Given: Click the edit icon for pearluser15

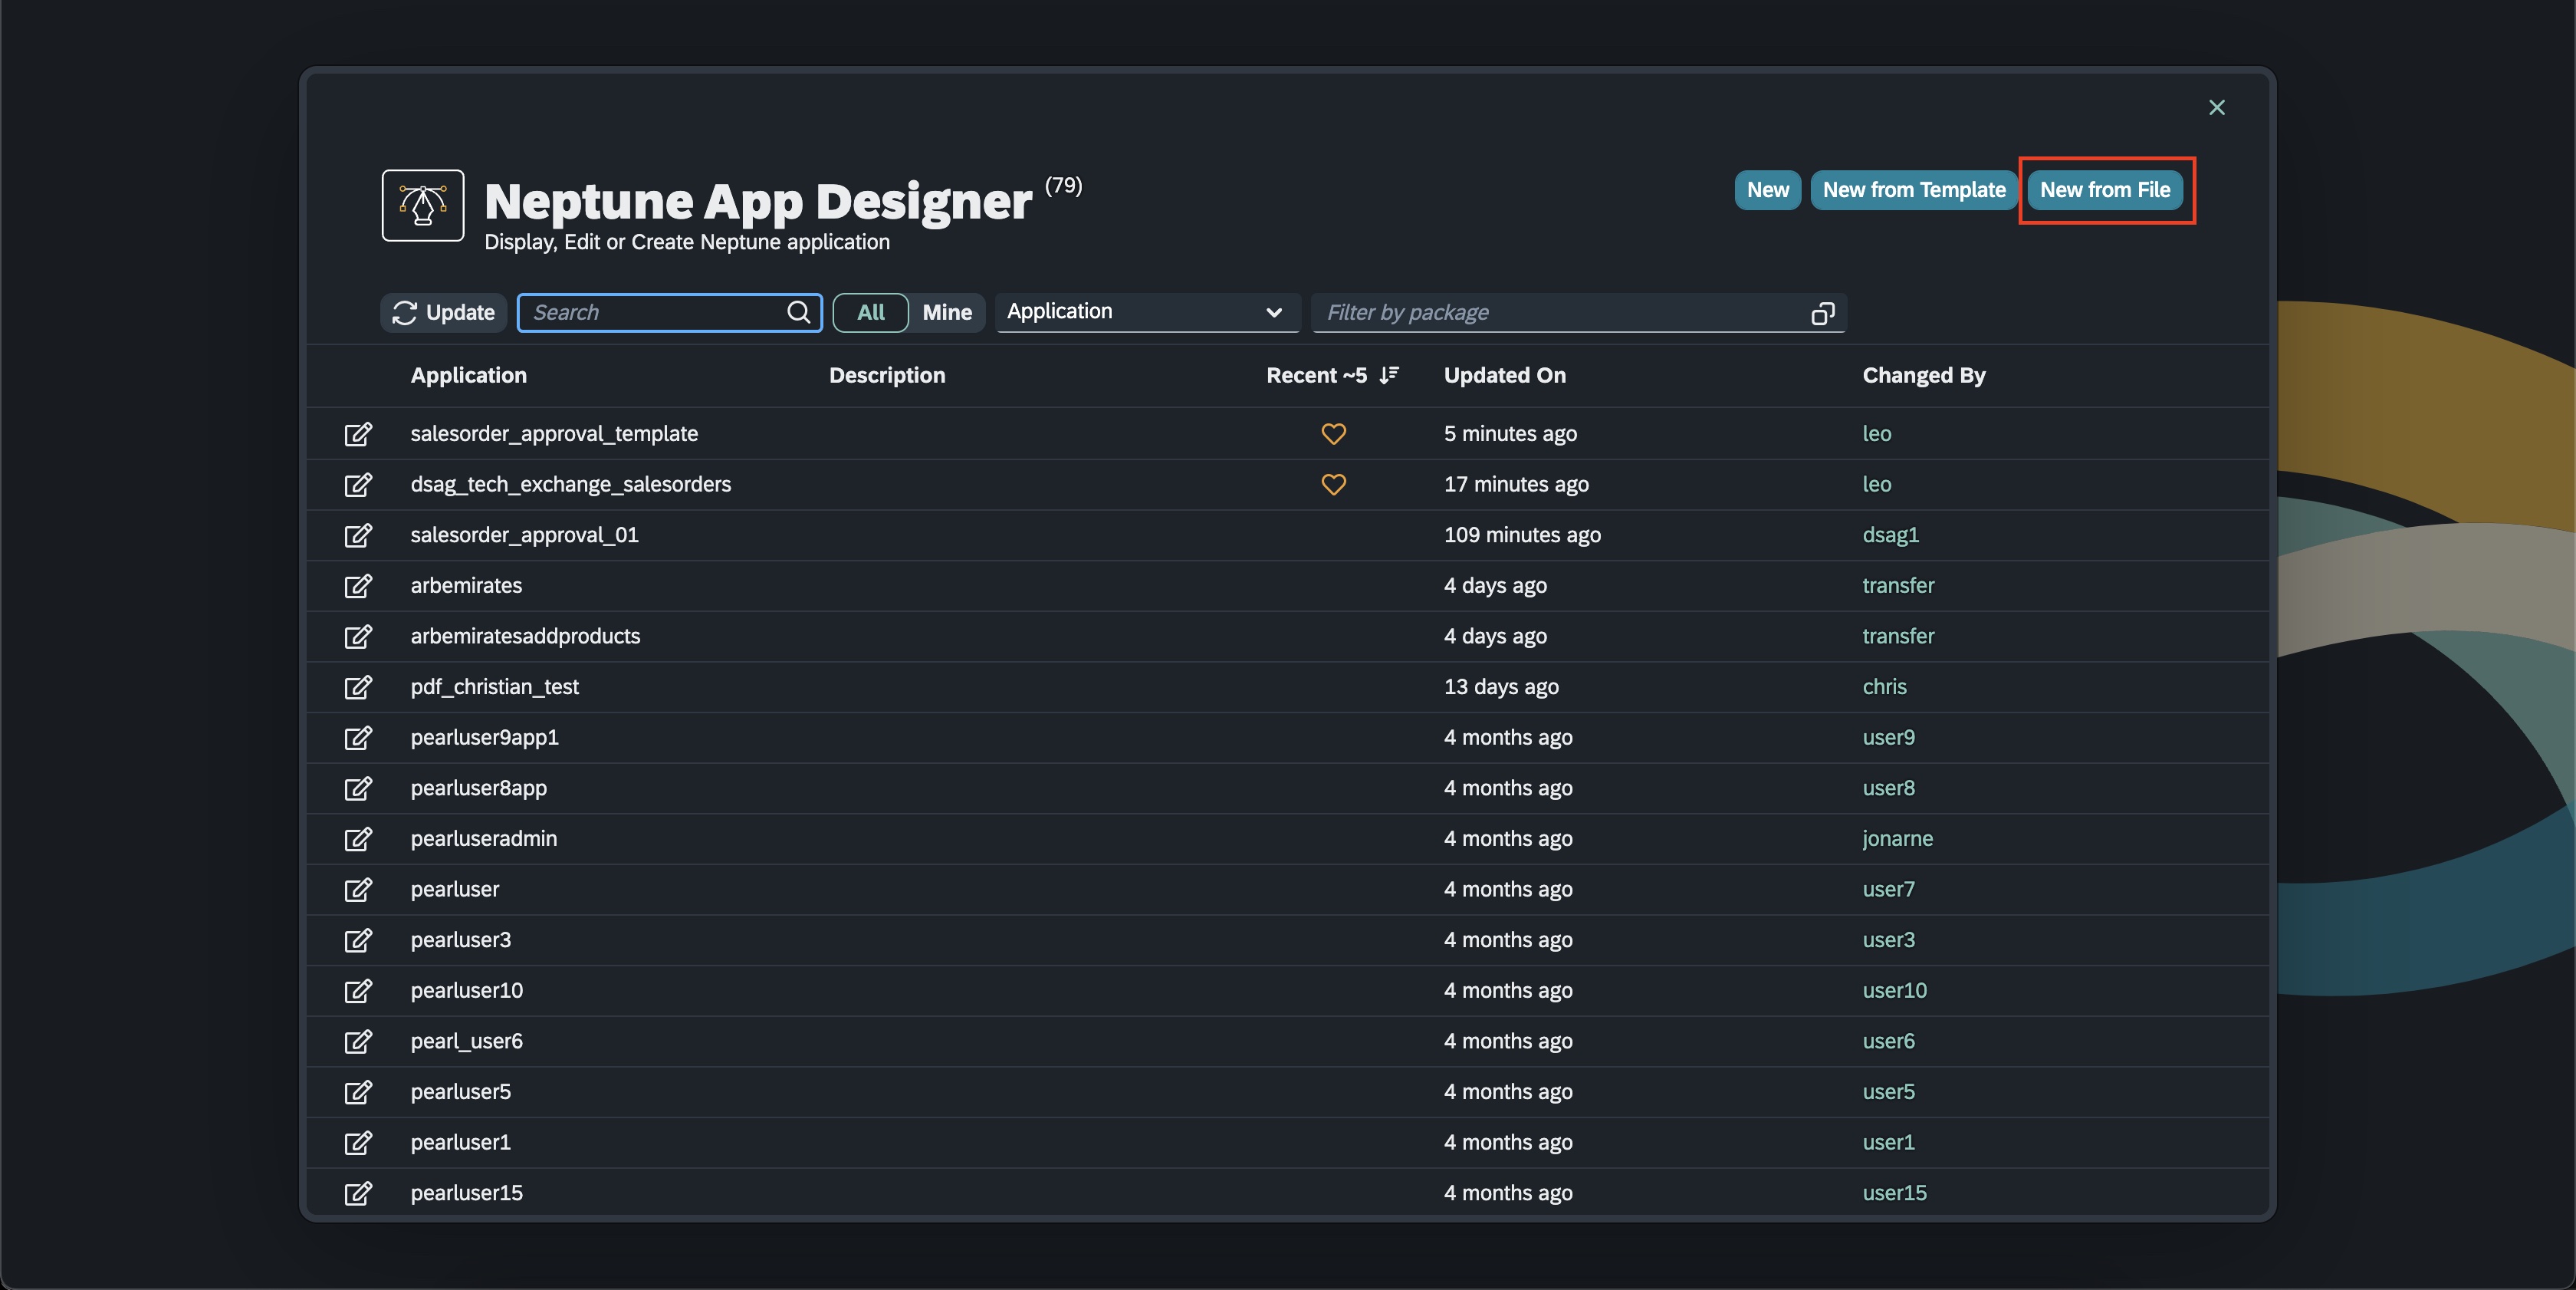Looking at the screenshot, I should [358, 1193].
